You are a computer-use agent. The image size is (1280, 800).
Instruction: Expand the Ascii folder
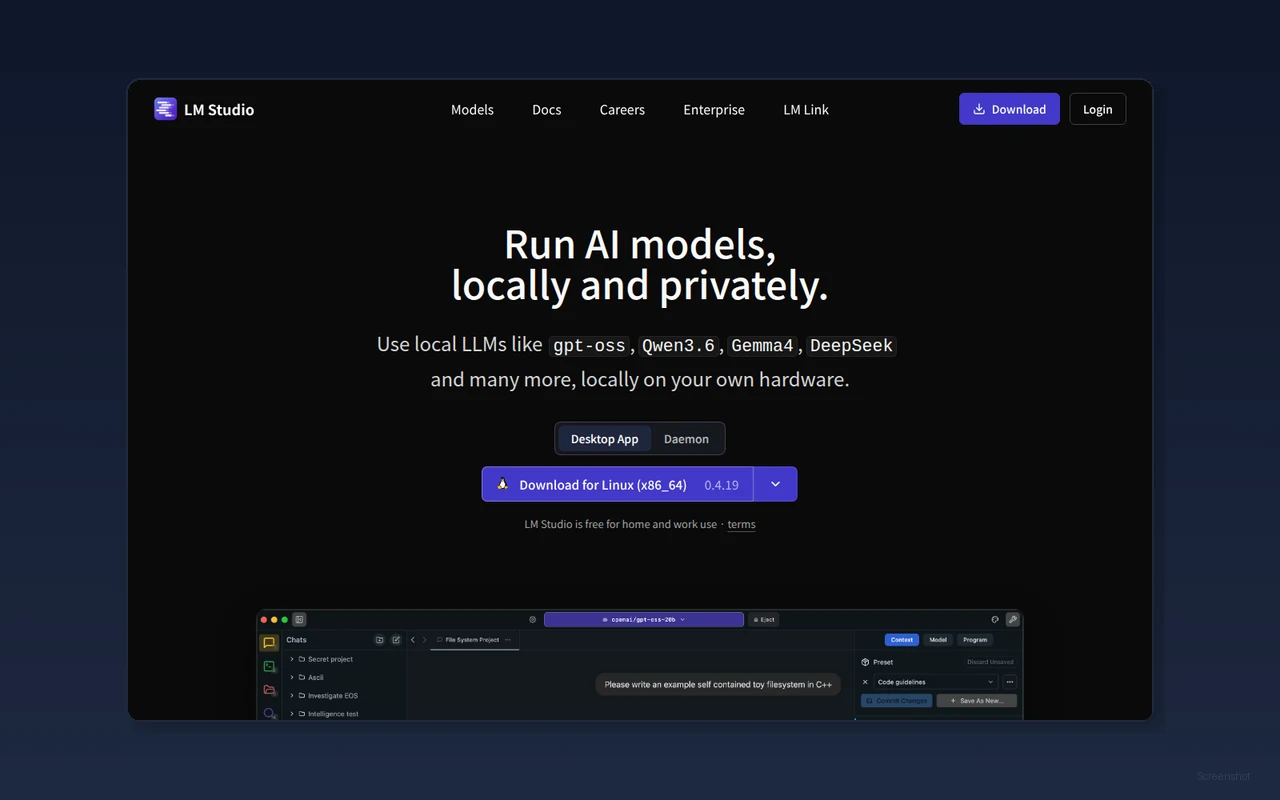tap(292, 678)
